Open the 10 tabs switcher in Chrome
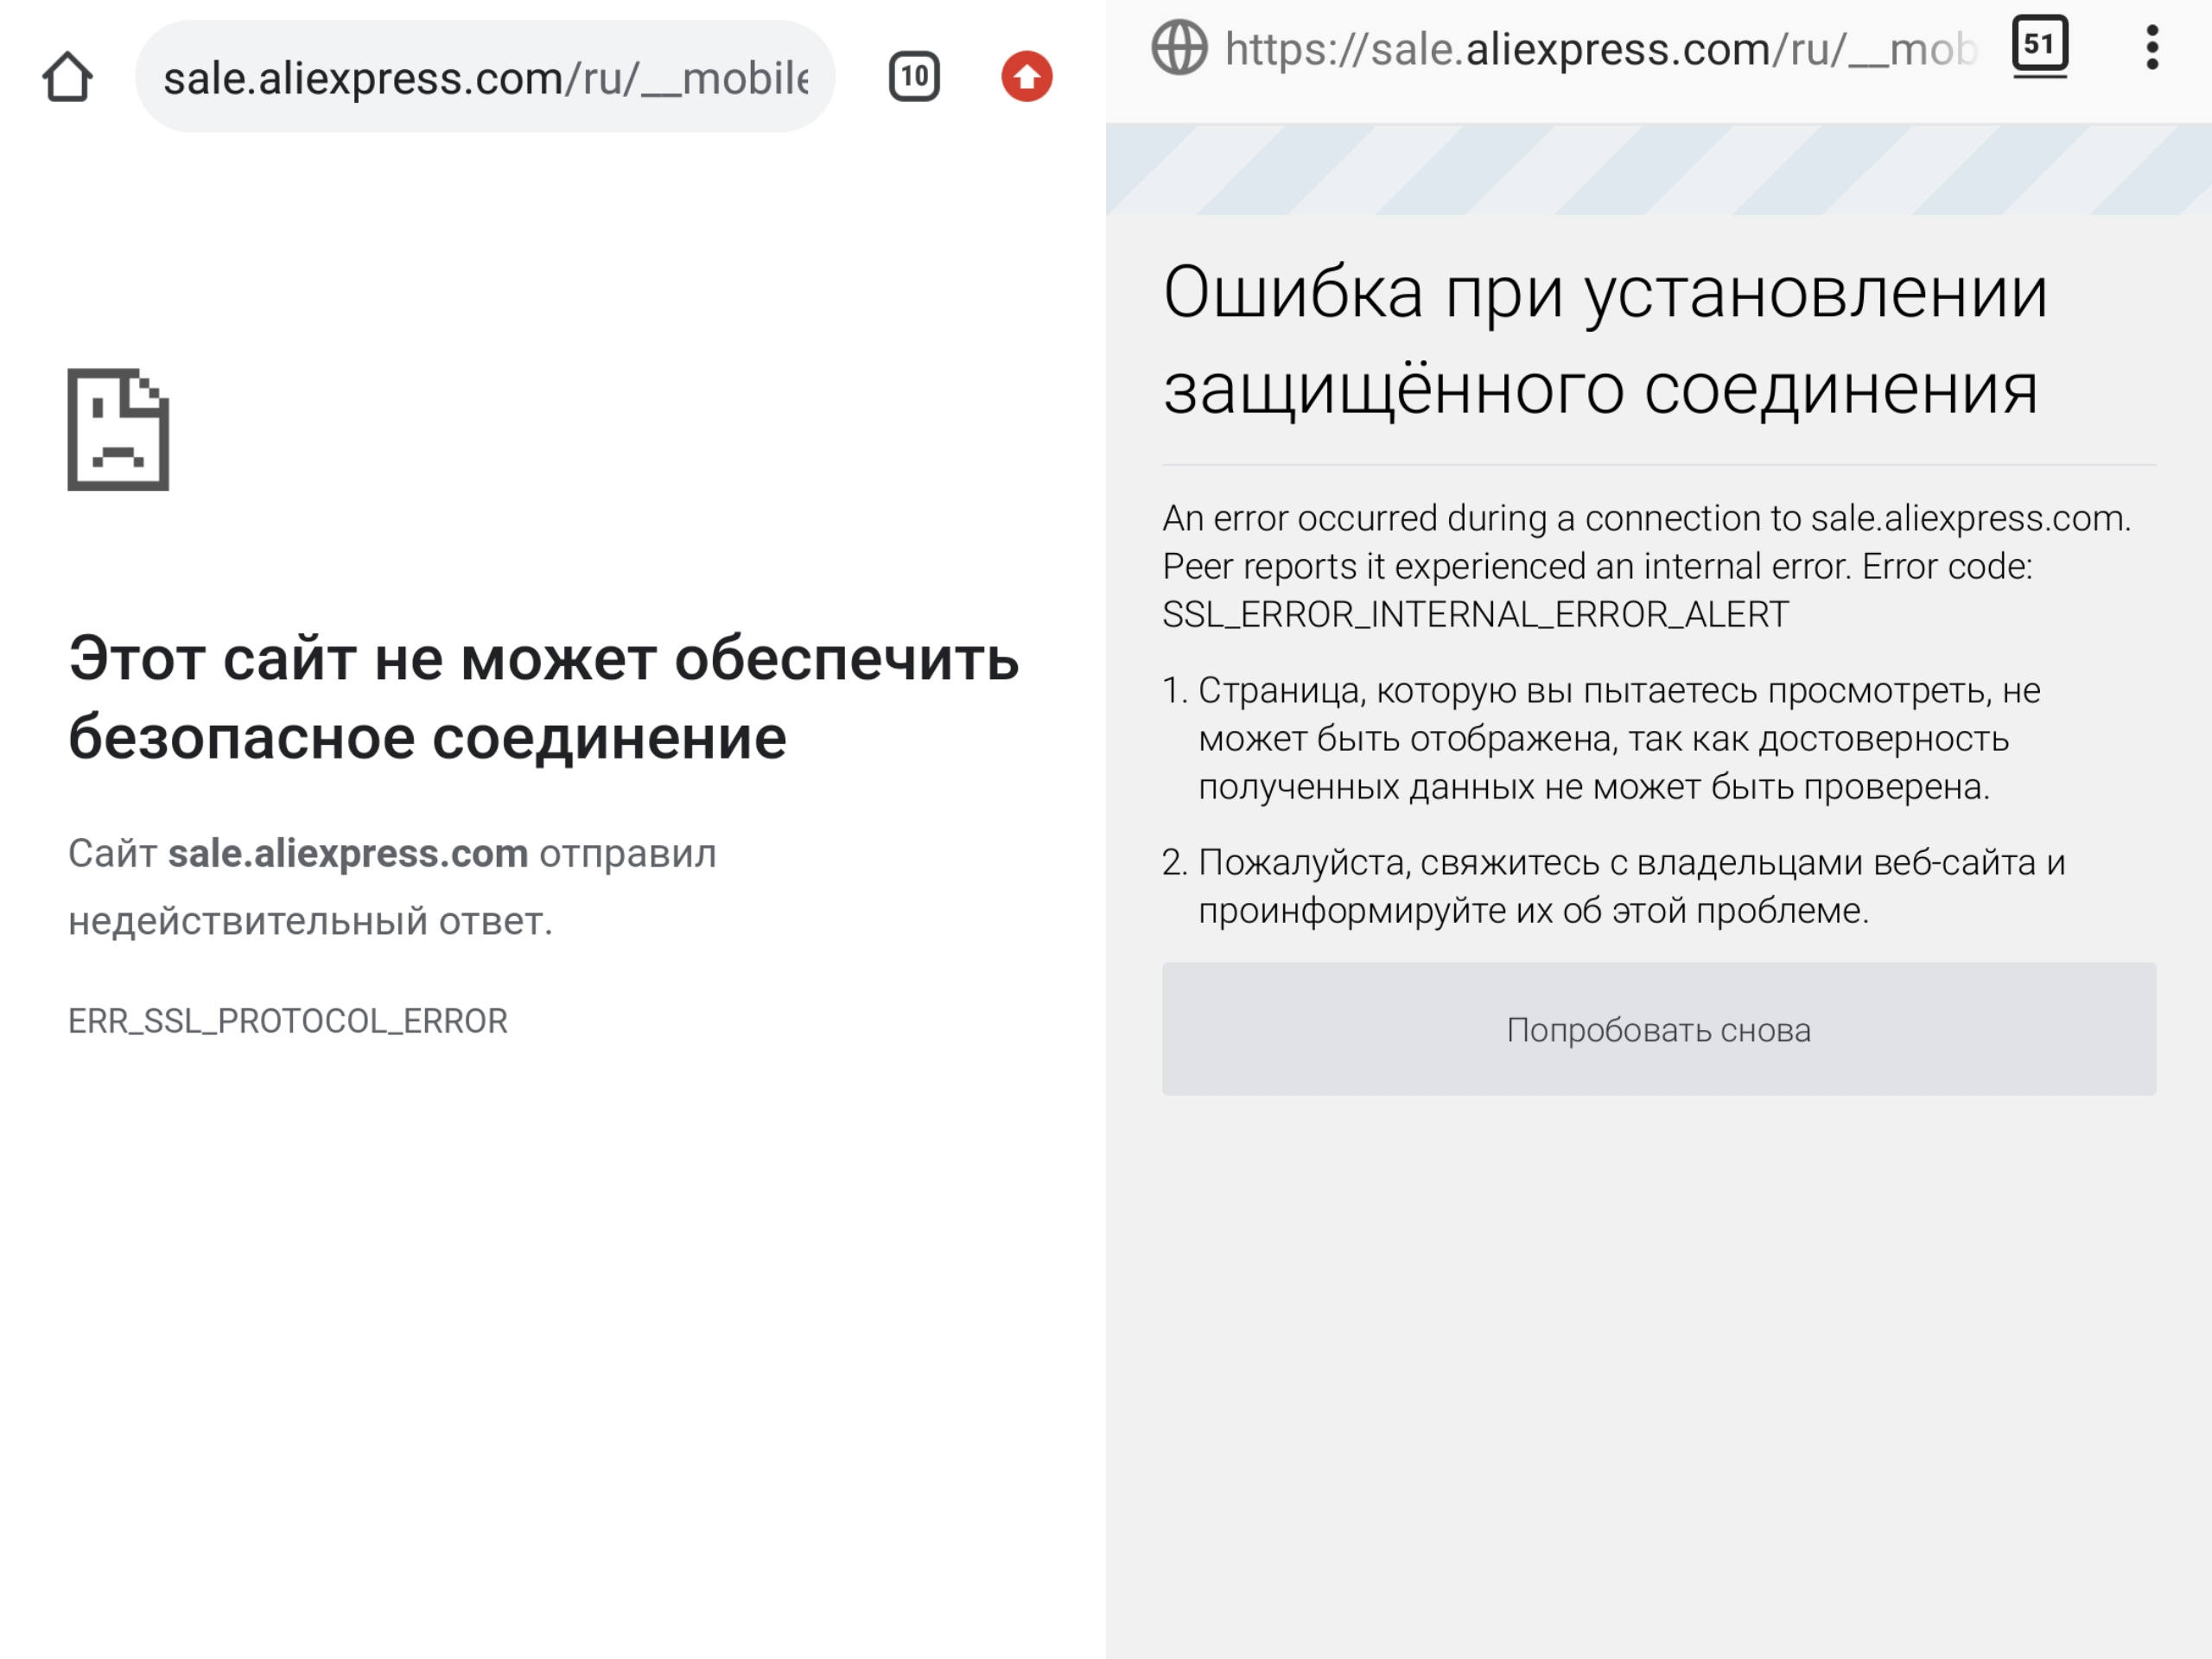 coord(914,77)
